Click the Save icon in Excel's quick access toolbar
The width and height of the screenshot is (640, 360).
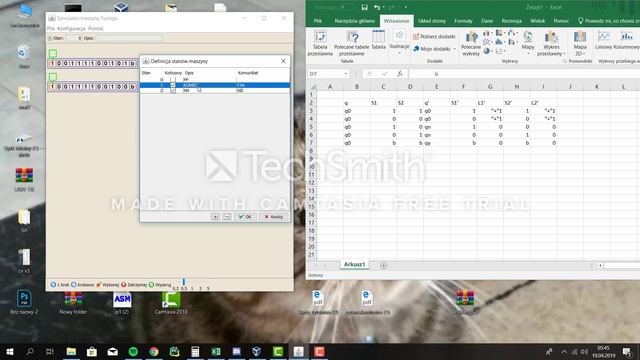pyautogui.click(x=364, y=7)
